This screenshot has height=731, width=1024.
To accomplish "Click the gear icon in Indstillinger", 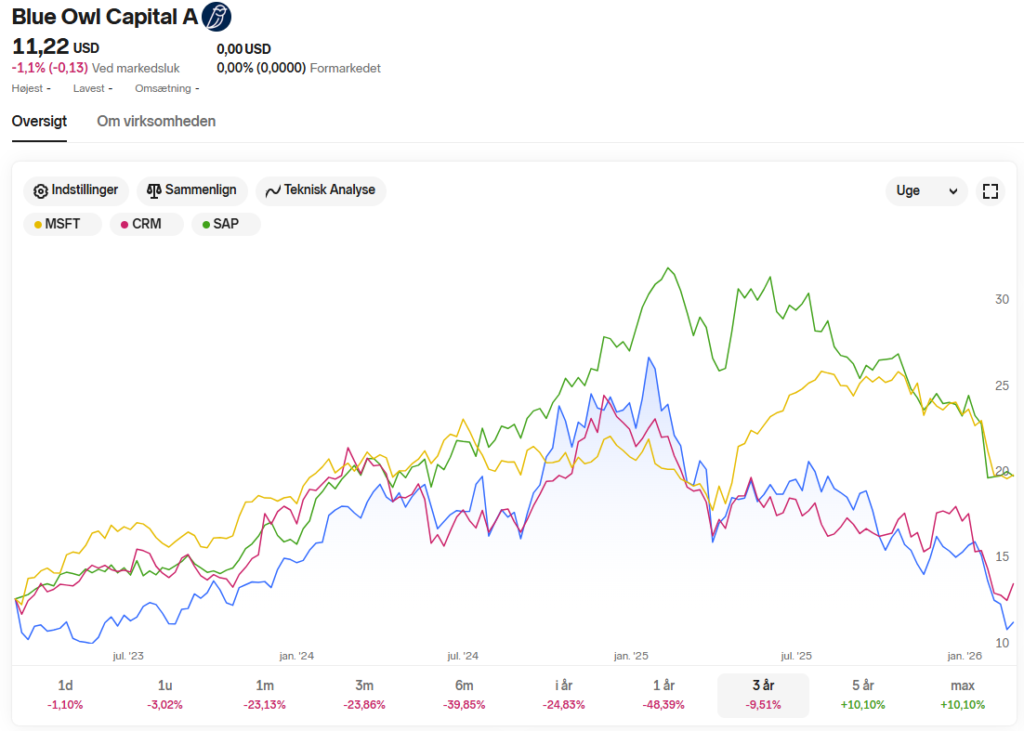I will tap(40, 191).
